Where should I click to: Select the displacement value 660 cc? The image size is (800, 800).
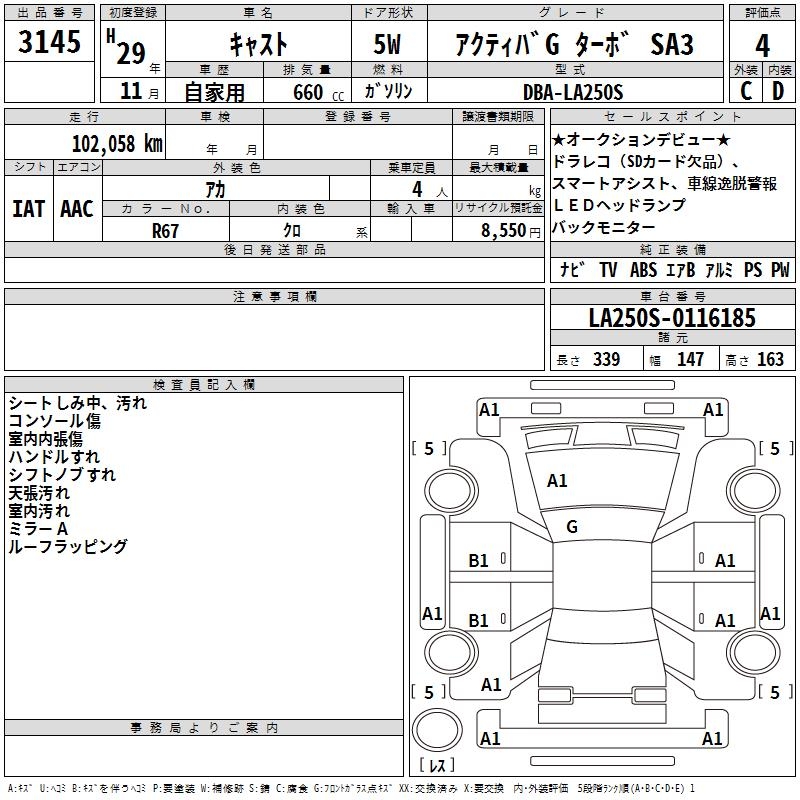(x=318, y=92)
